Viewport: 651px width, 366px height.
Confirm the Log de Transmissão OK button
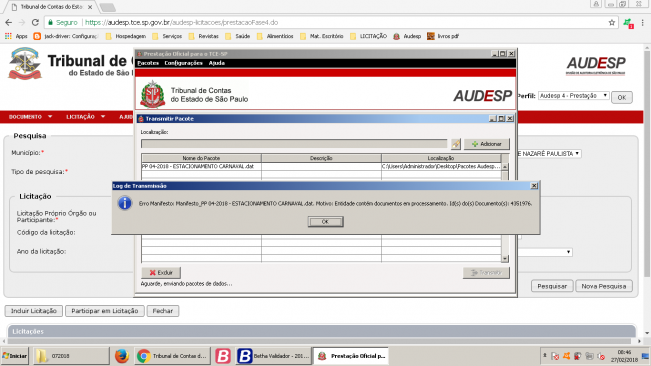(x=326, y=222)
